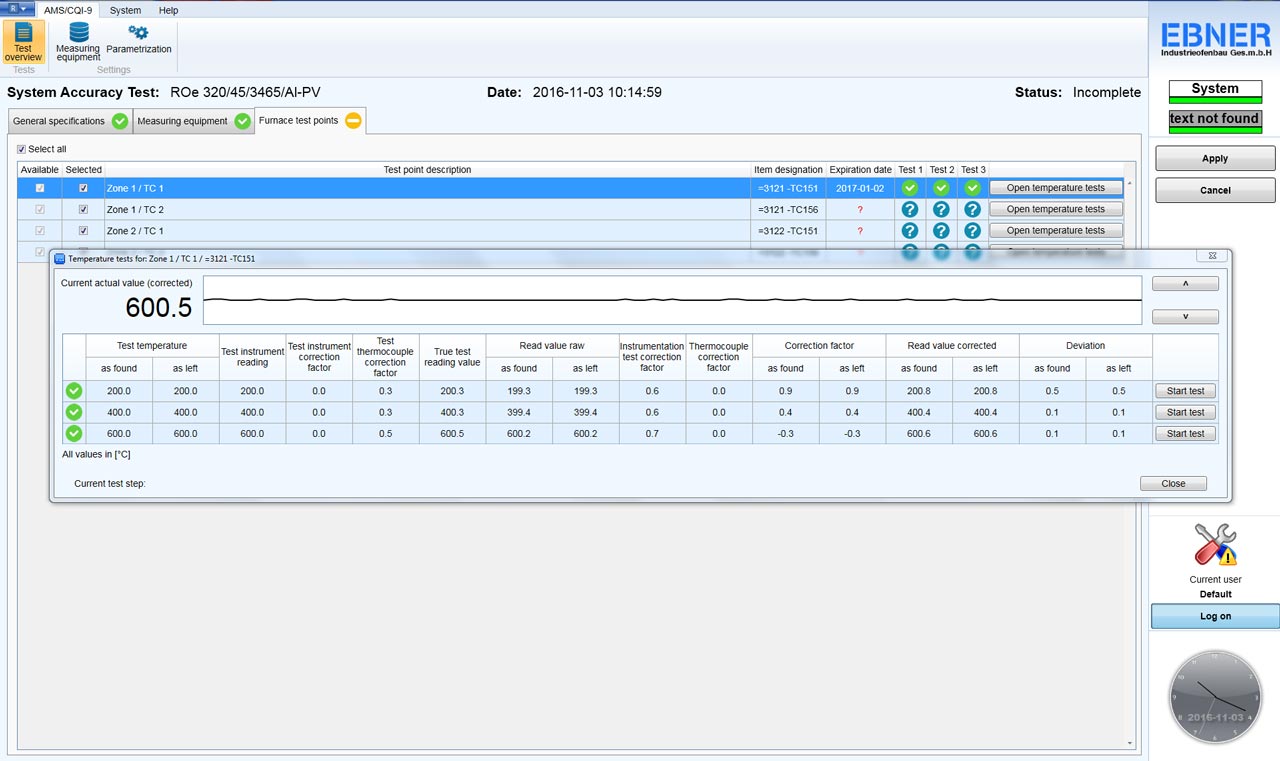Click the tools warning icon above Current user

pos(1215,544)
